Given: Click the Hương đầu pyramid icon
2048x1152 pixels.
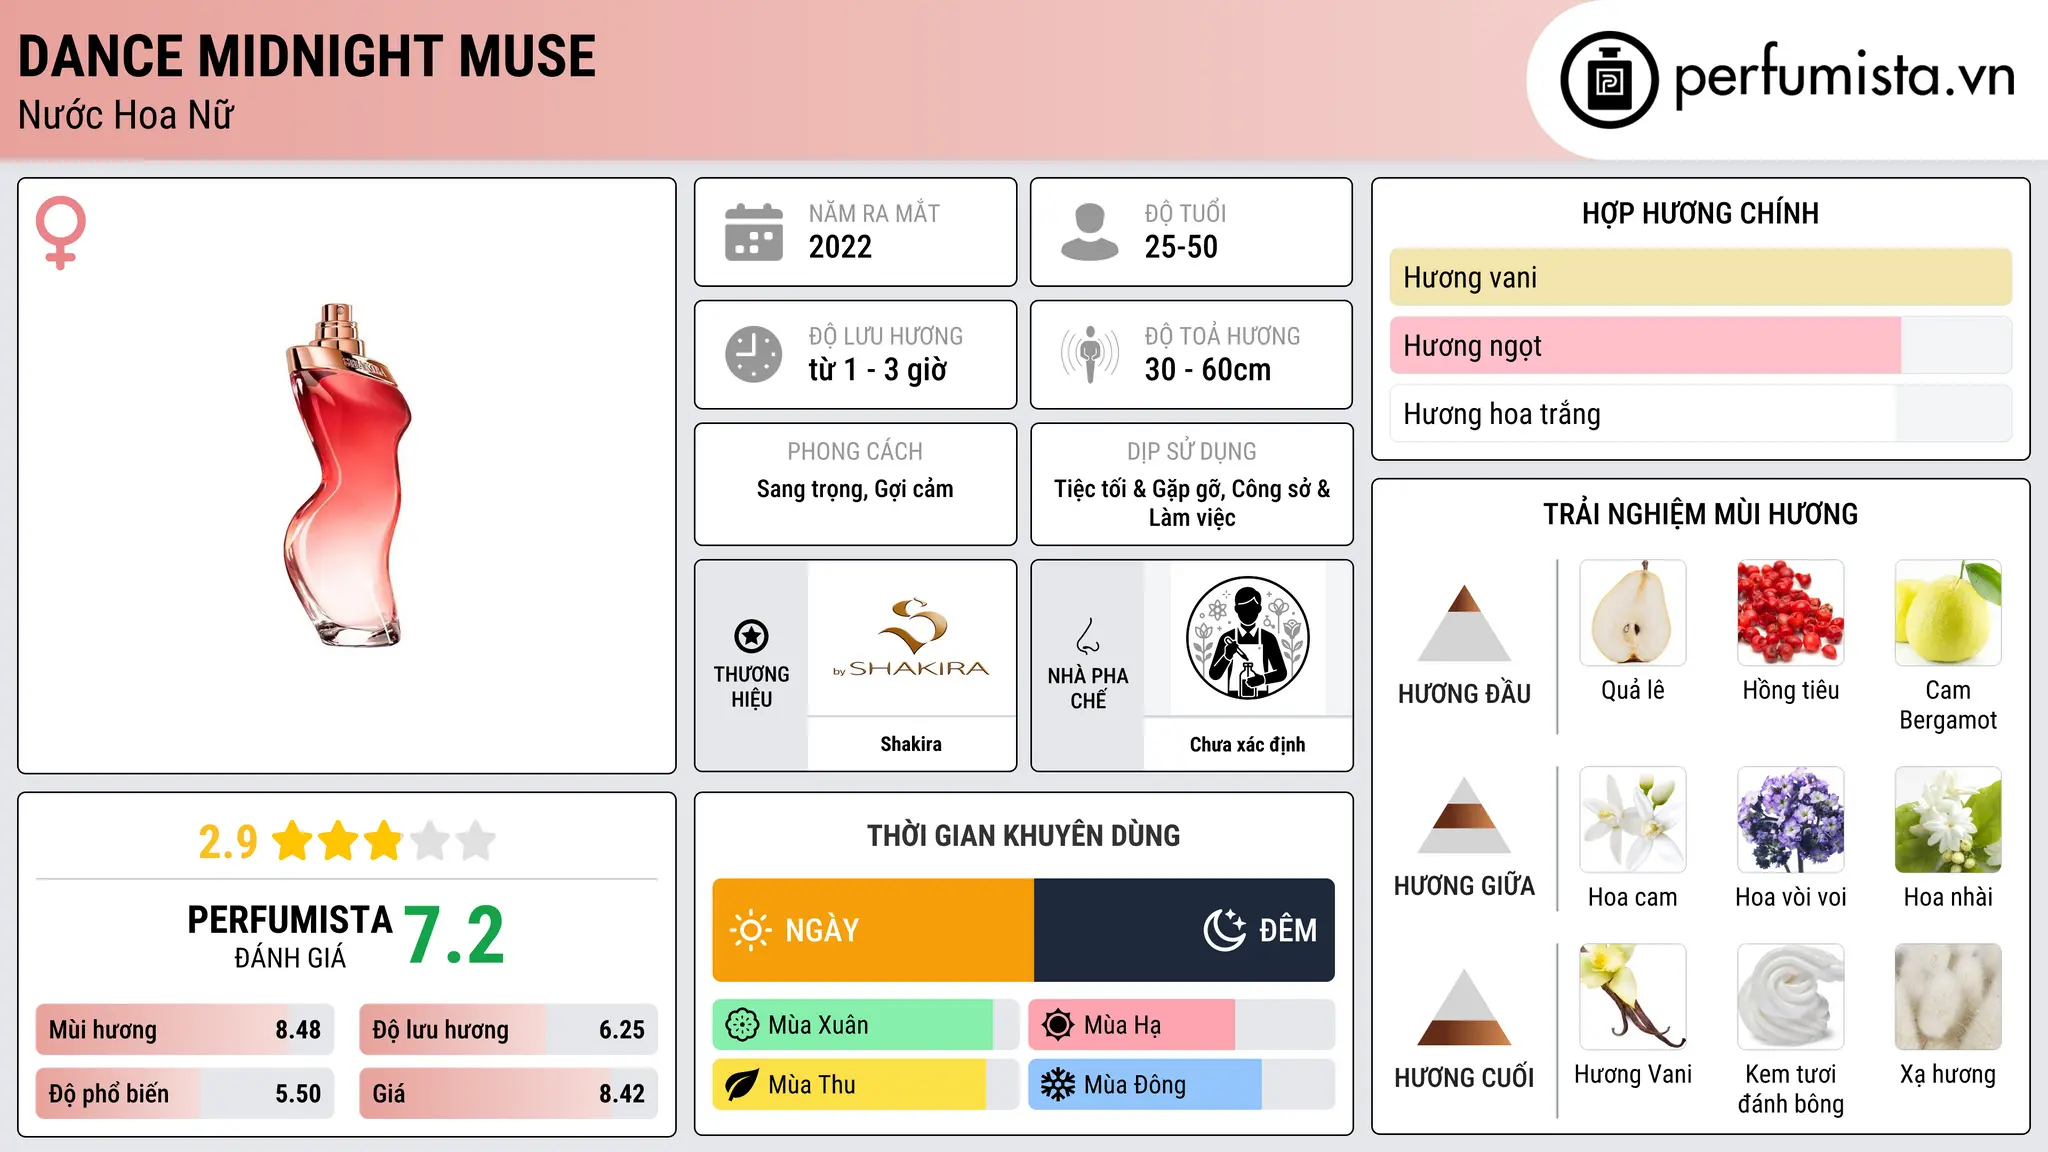Looking at the screenshot, I should coord(1464,622).
